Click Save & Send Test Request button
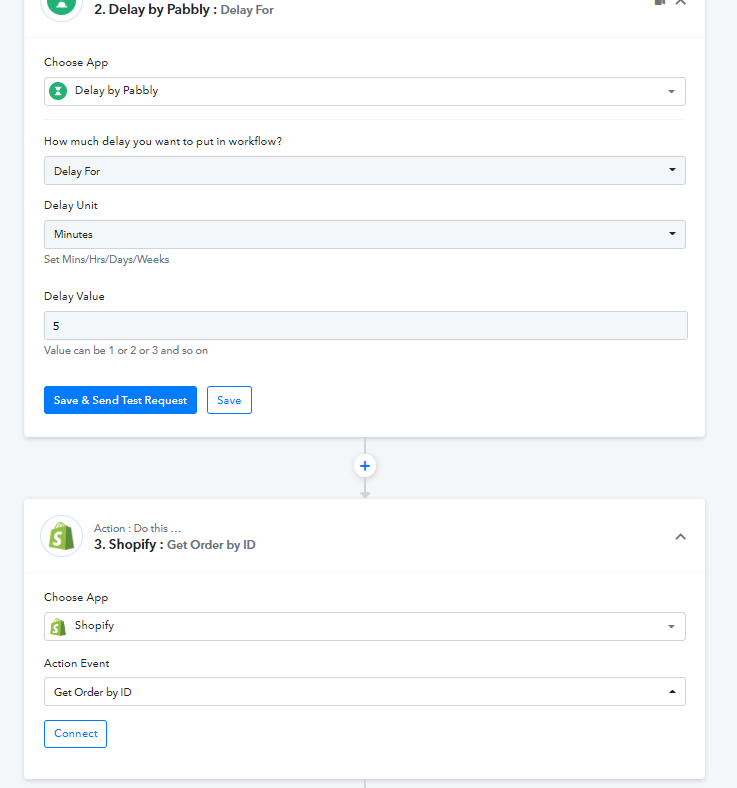 point(121,400)
